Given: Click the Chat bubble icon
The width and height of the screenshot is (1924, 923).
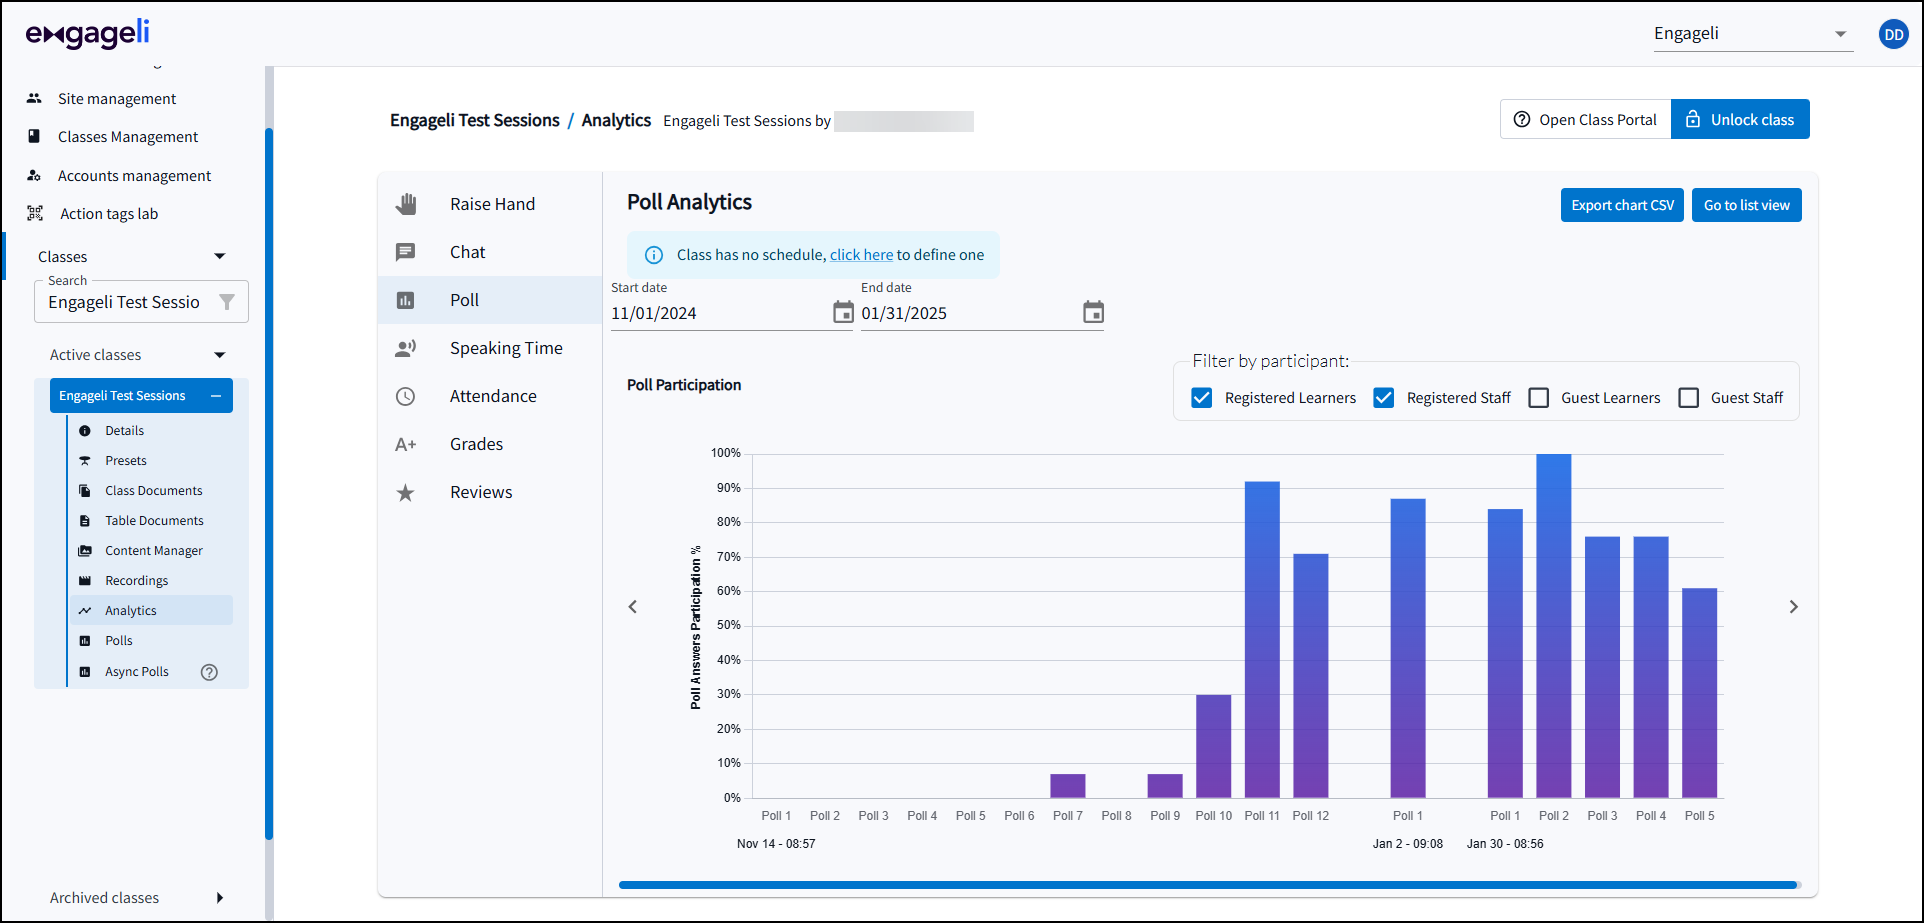Looking at the screenshot, I should coord(405,252).
